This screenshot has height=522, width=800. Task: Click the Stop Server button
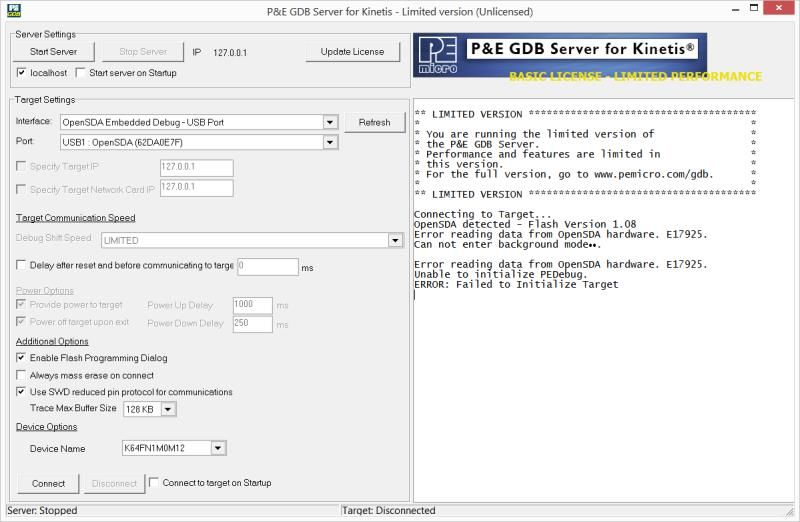click(x=143, y=52)
